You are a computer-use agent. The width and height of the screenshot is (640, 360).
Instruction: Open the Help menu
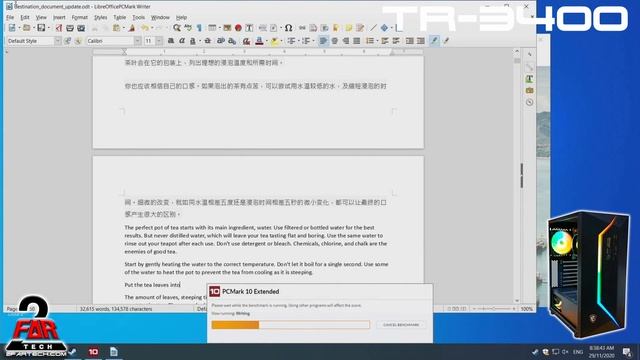pyautogui.click(x=181, y=18)
